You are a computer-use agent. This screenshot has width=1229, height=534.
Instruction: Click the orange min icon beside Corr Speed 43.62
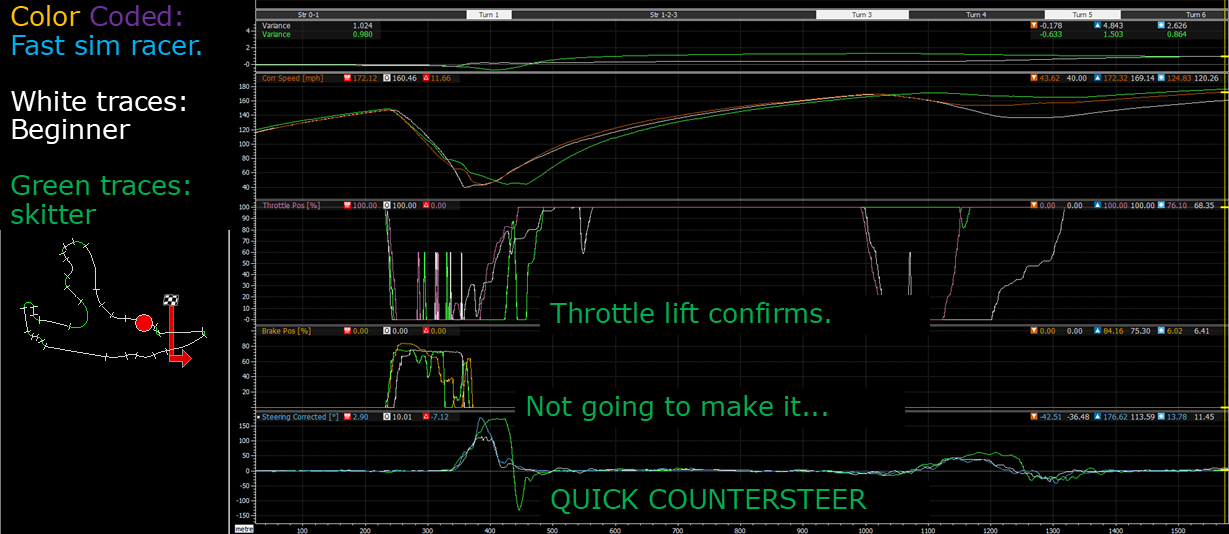pos(1035,78)
